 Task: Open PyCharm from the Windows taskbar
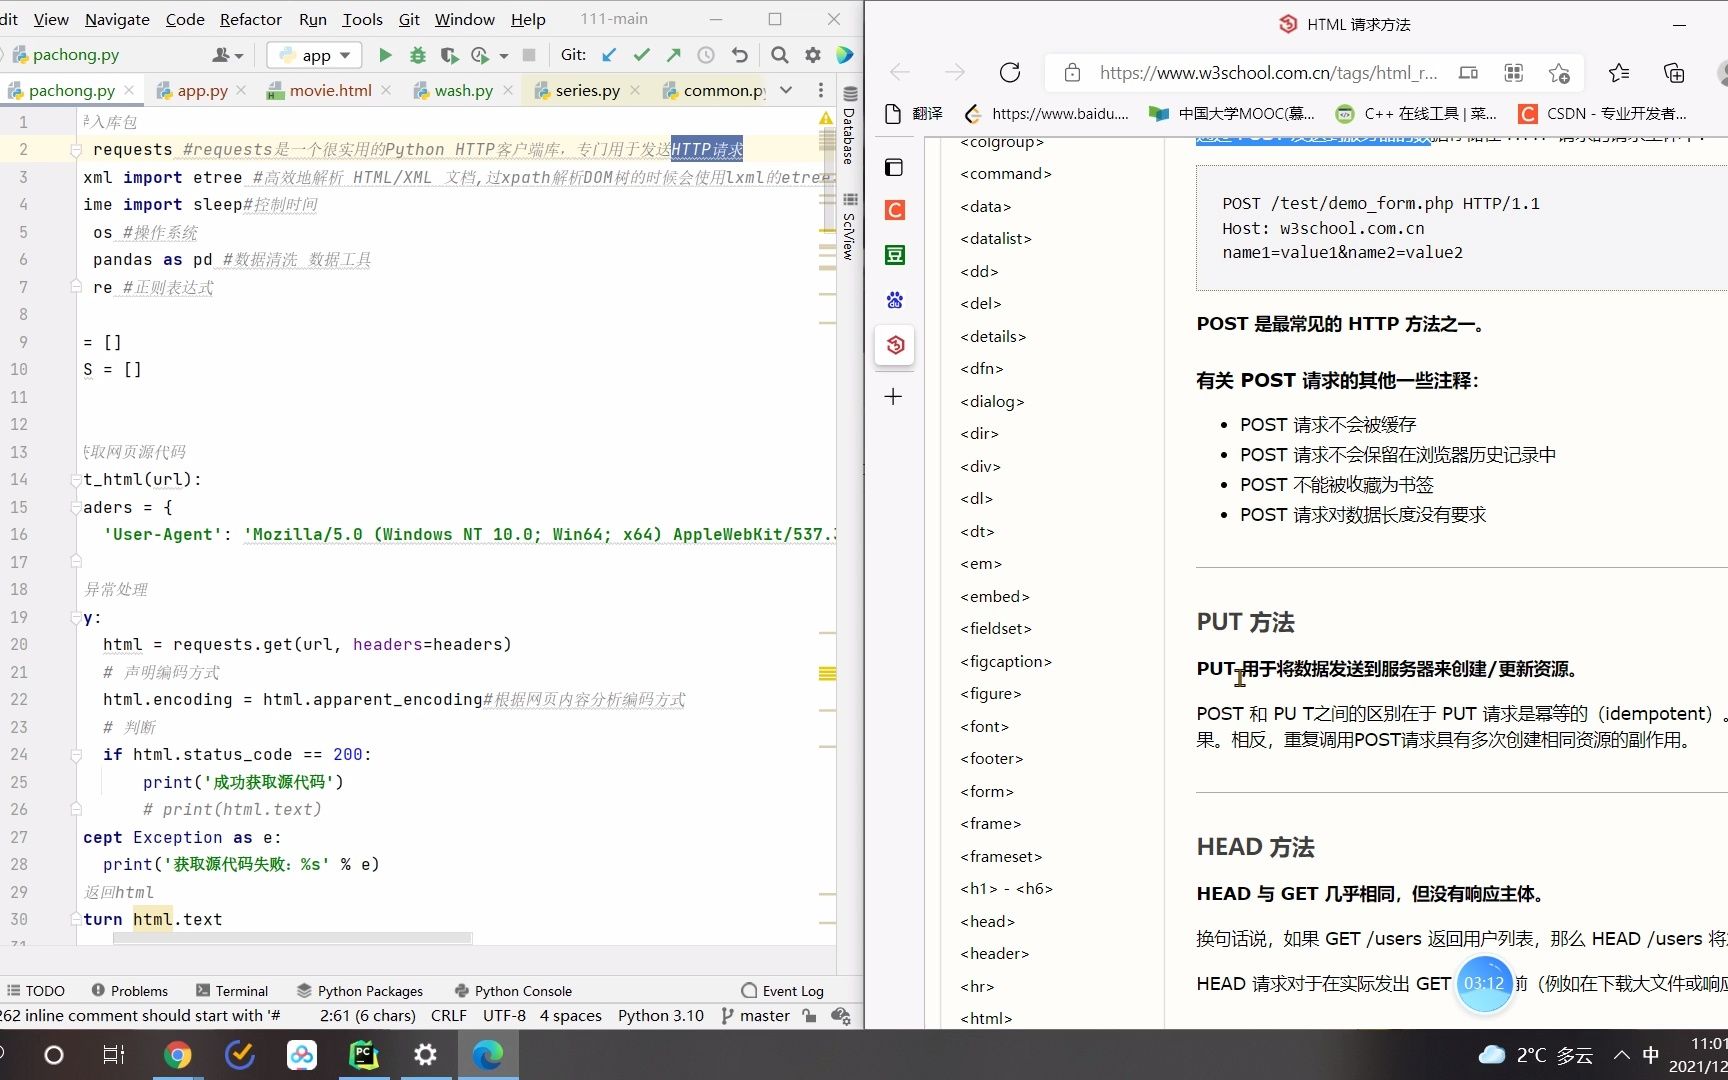(364, 1055)
